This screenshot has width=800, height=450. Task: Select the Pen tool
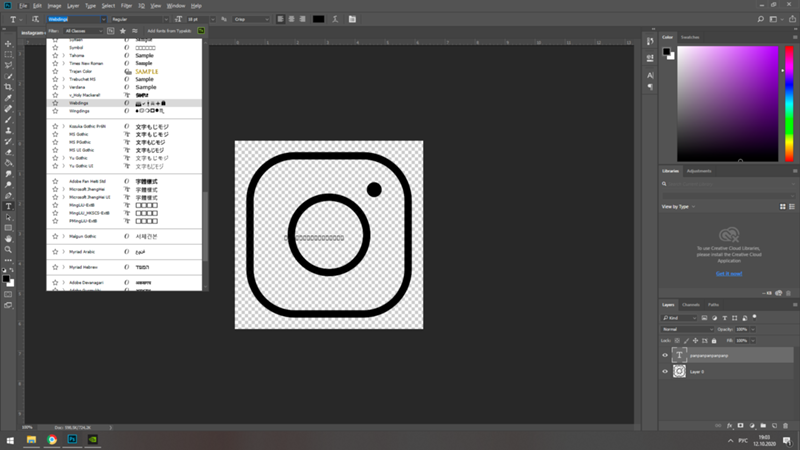8,195
